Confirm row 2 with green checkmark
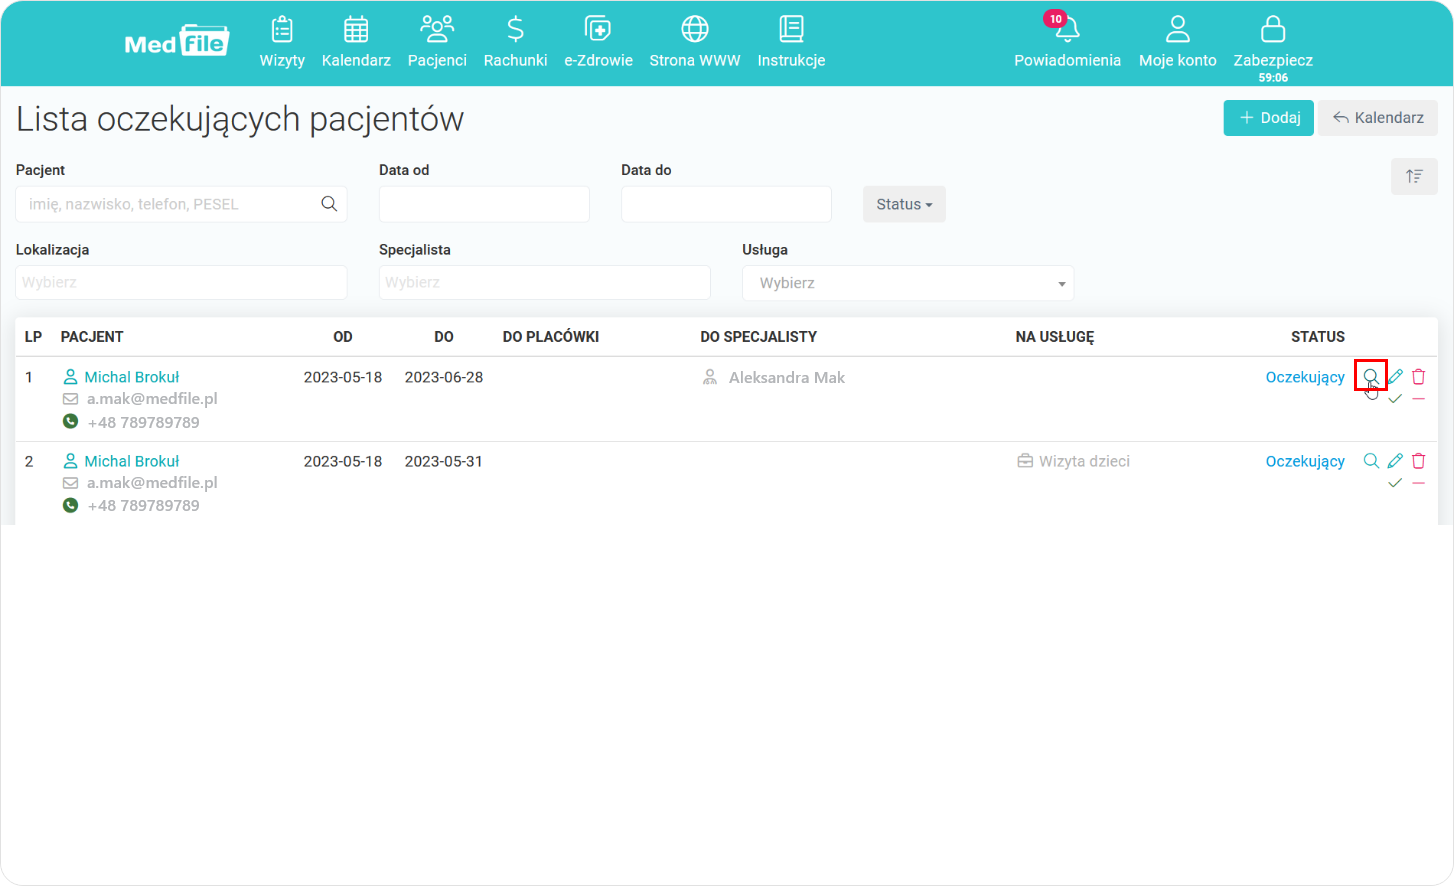This screenshot has width=1454, height=886. pyautogui.click(x=1395, y=483)
